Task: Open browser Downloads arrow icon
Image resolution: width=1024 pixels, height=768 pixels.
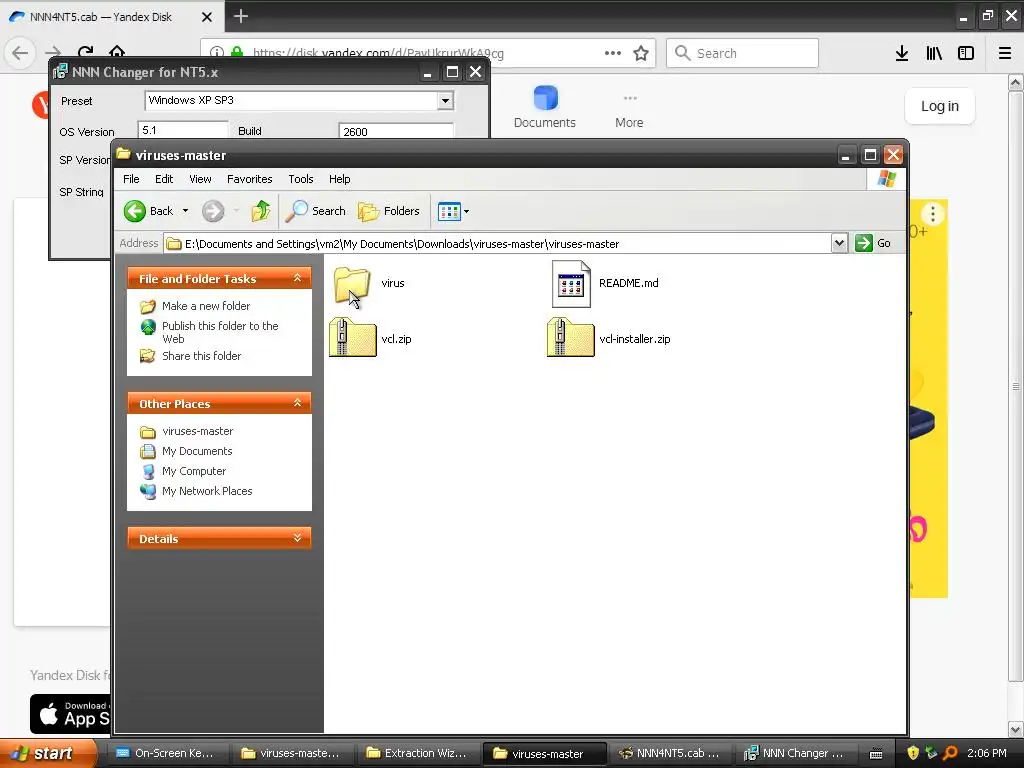Action: point(901,53)
